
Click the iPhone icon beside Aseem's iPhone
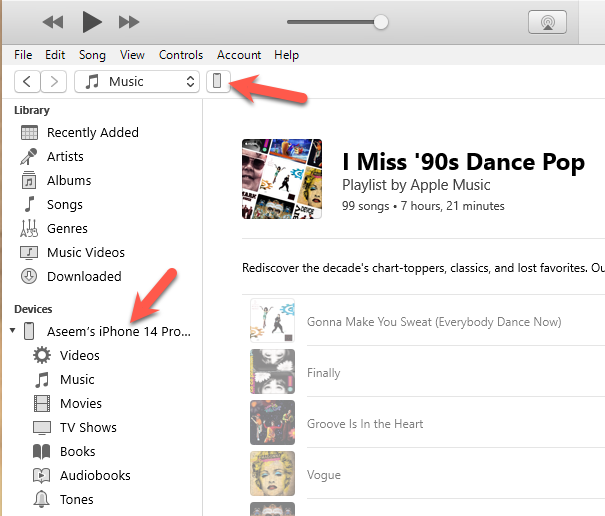29,331
